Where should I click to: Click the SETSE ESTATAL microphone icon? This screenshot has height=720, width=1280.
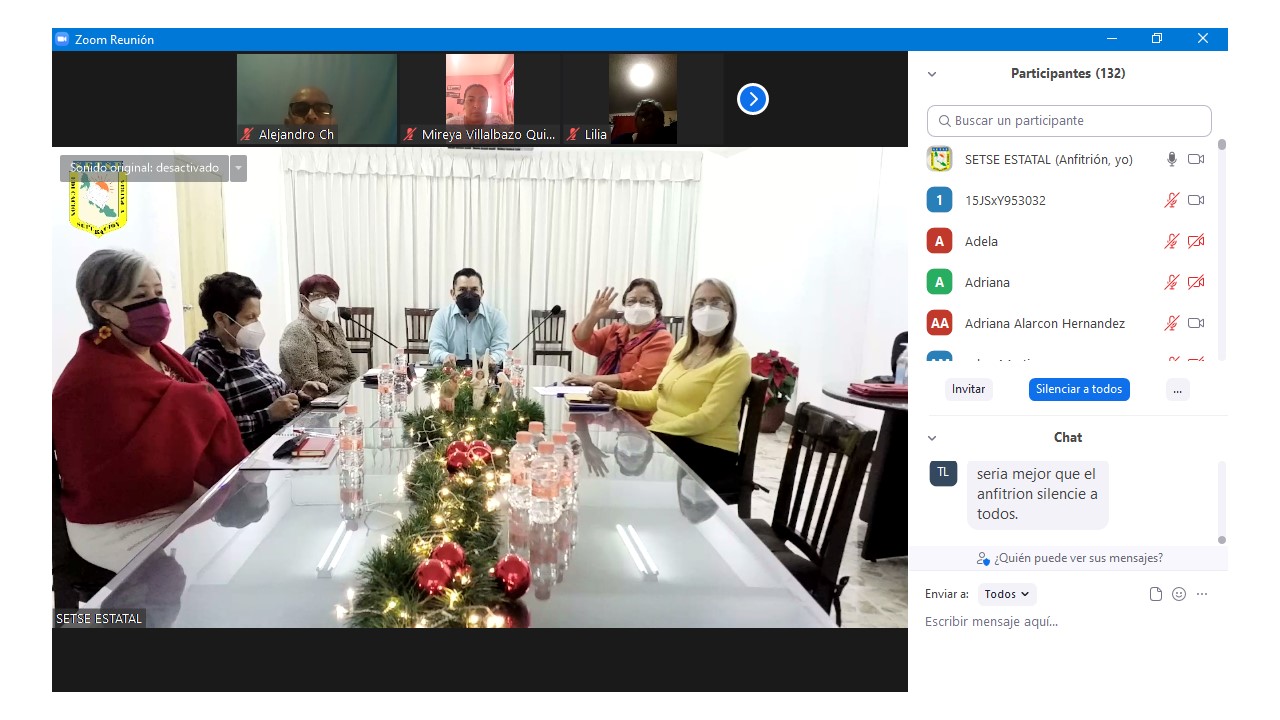tap(1171, 159)
